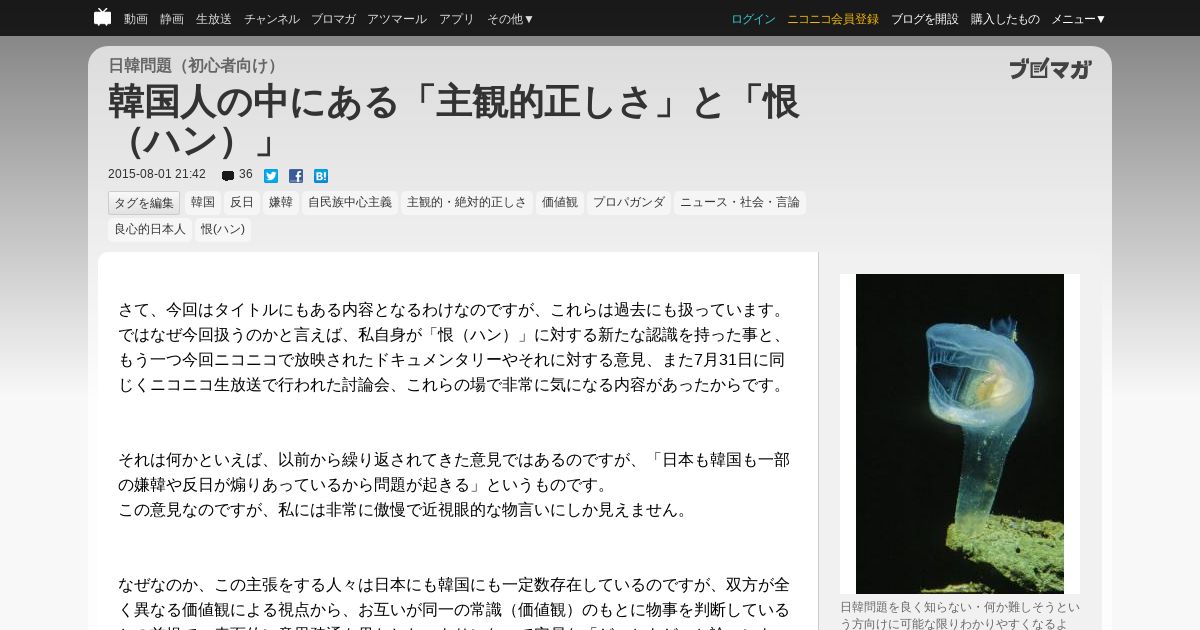The width and height of the screenshot is (1200, 630).
Task: Select the 主観的・絶対的正しさ tag
Action: [467, 202]
